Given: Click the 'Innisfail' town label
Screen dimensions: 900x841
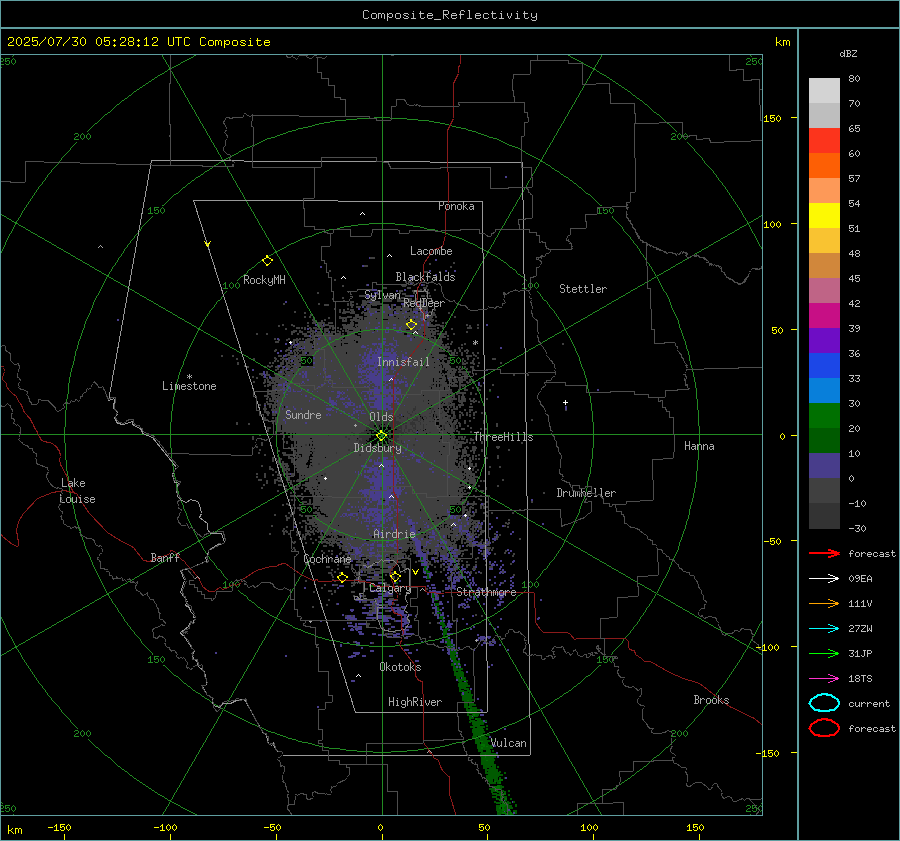Looking at the screenshot, I should (x=403, y=362).
